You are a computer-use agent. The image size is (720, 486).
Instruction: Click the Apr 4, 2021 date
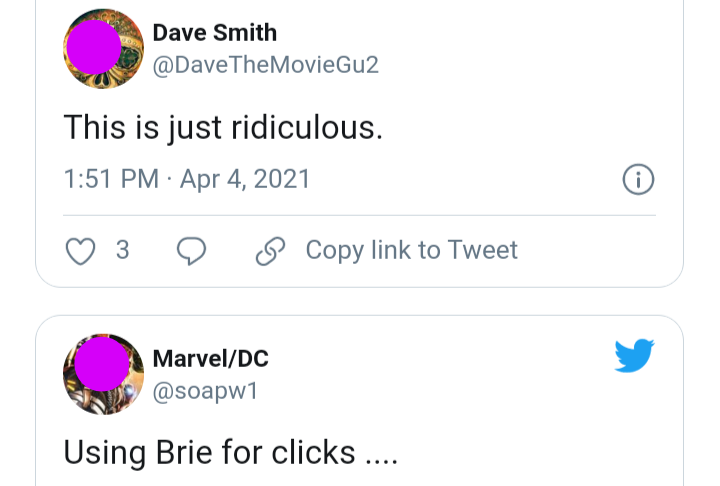pyautogui.click(x=245, y=179)
